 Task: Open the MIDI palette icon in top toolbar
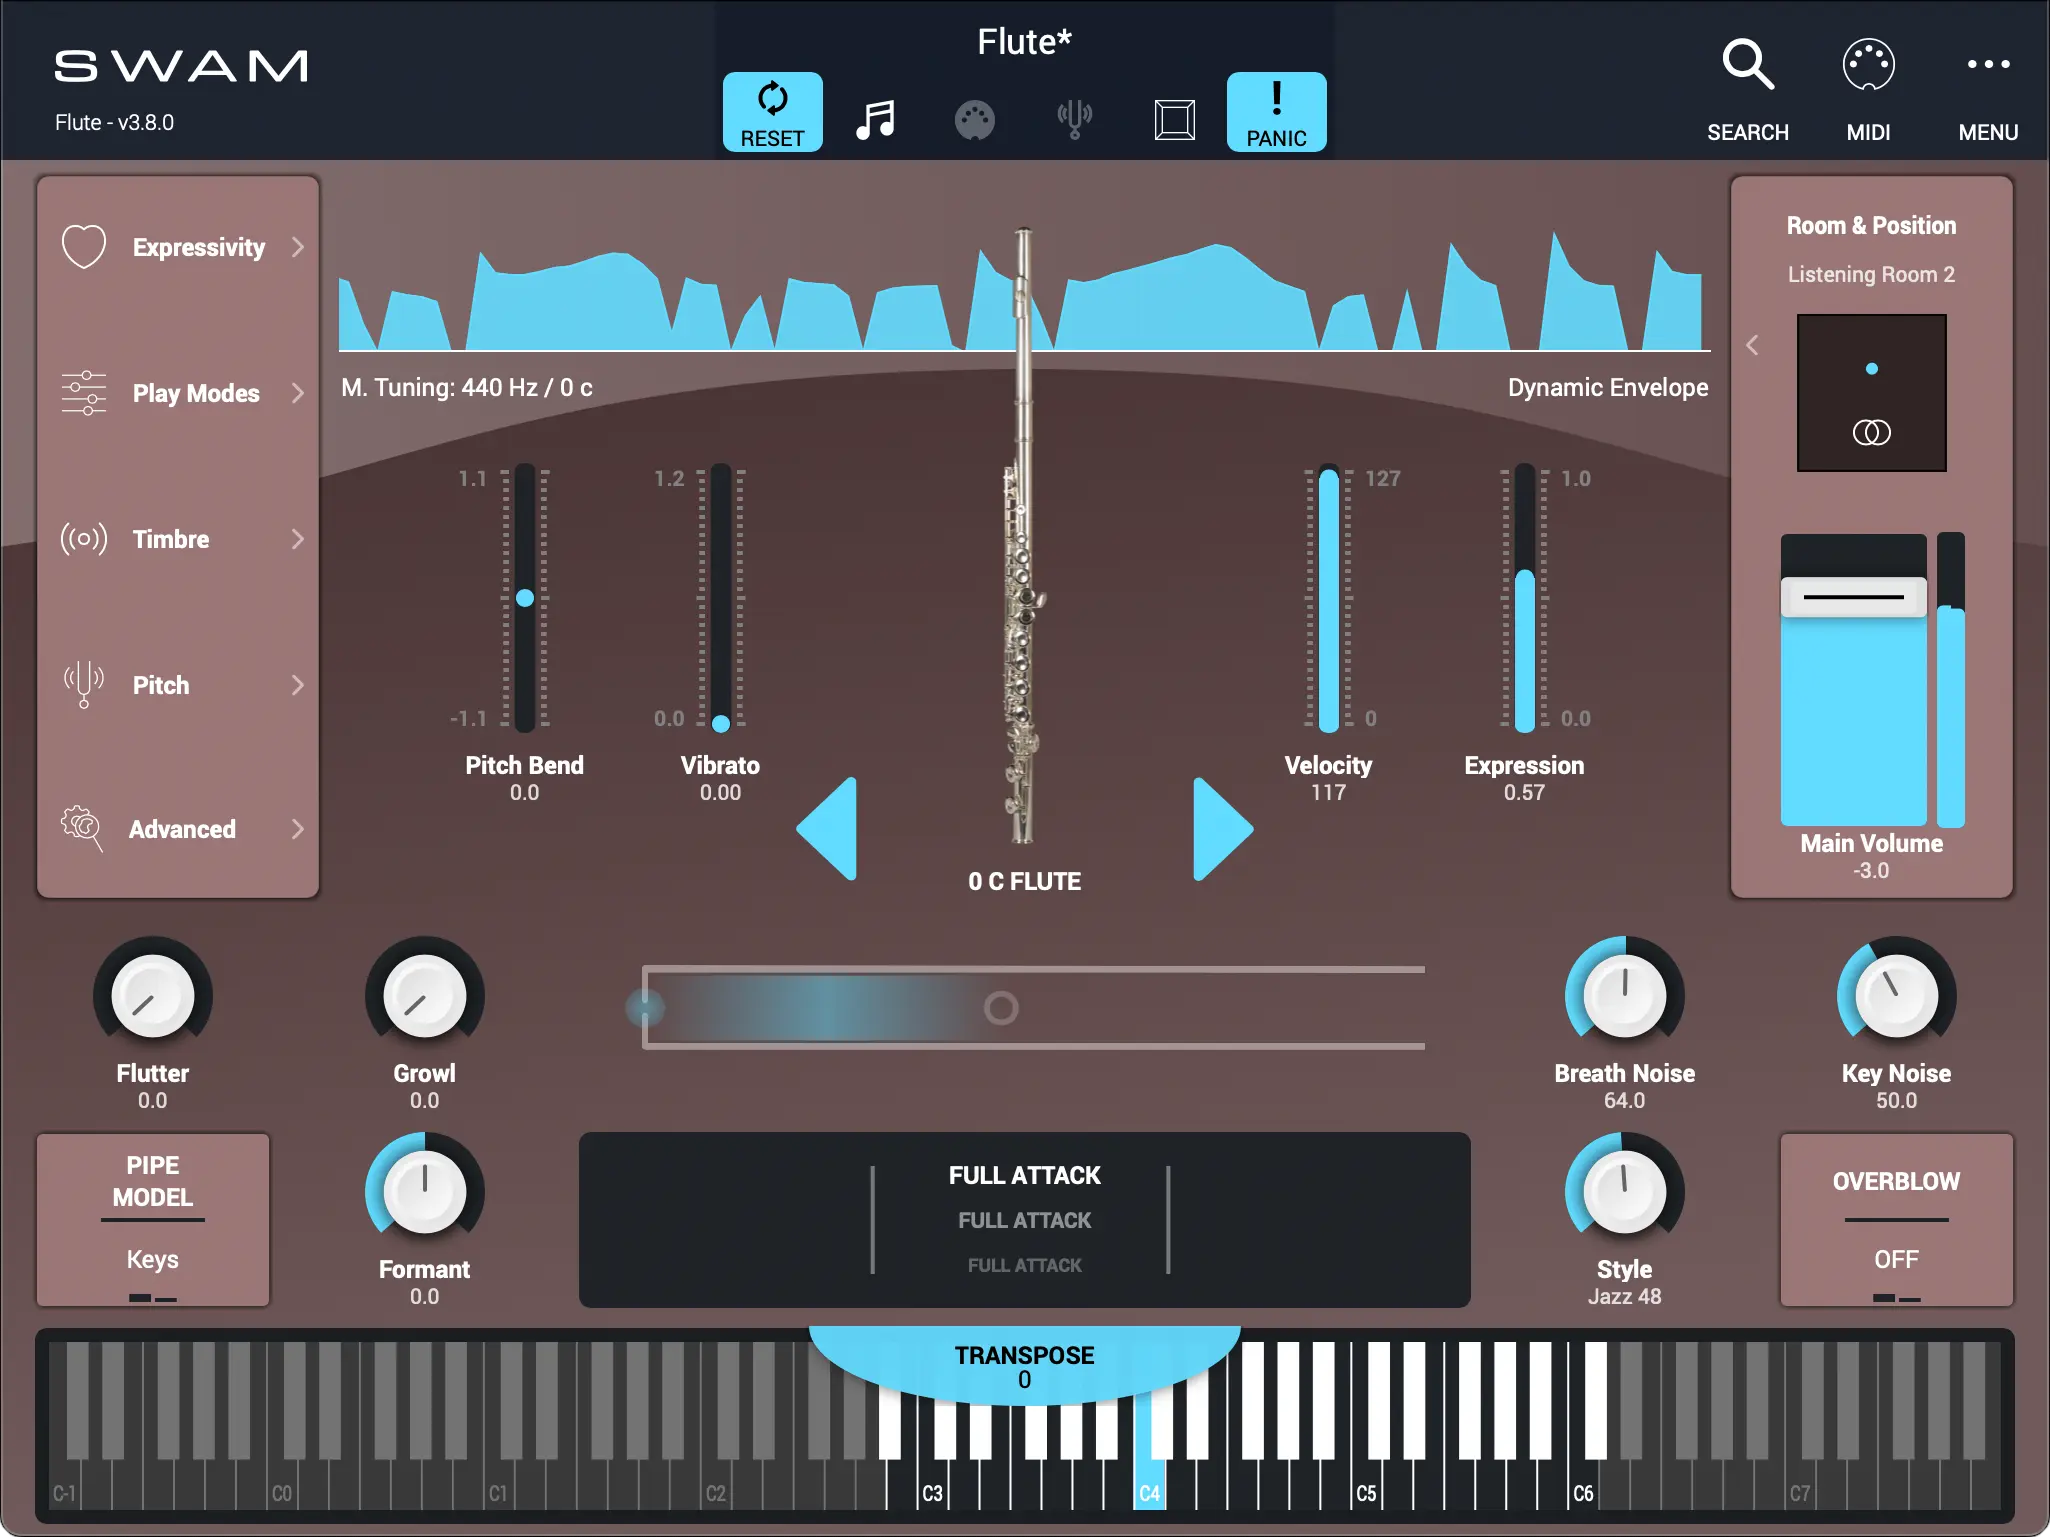click(x=974, y=120)
